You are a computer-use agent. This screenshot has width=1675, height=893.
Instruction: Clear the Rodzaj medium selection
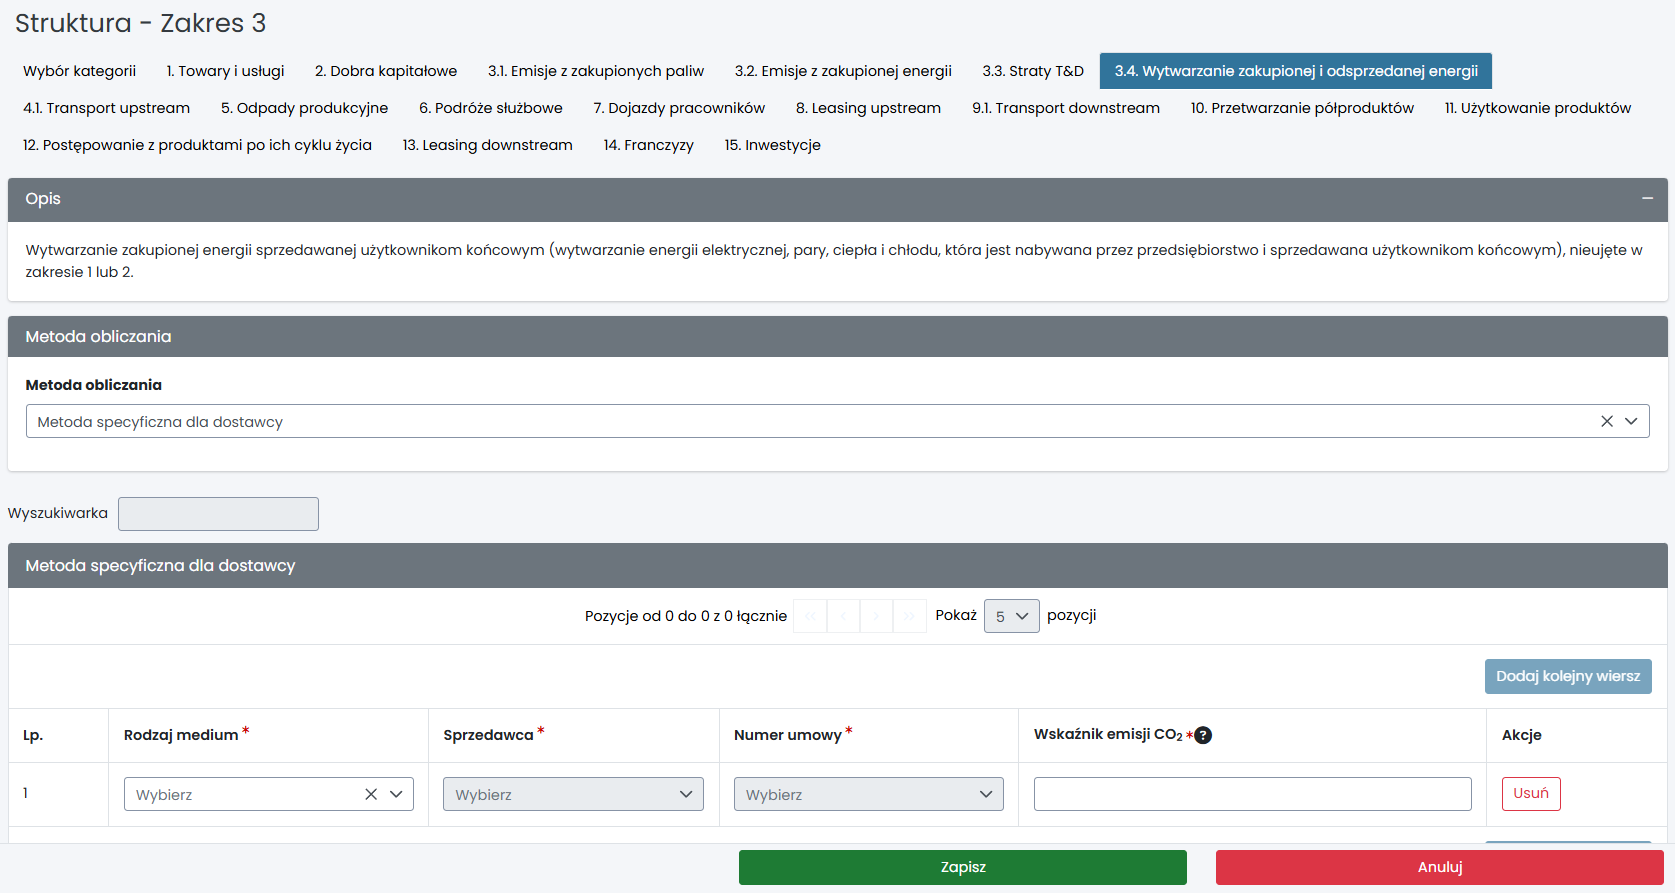coord(371,794)
